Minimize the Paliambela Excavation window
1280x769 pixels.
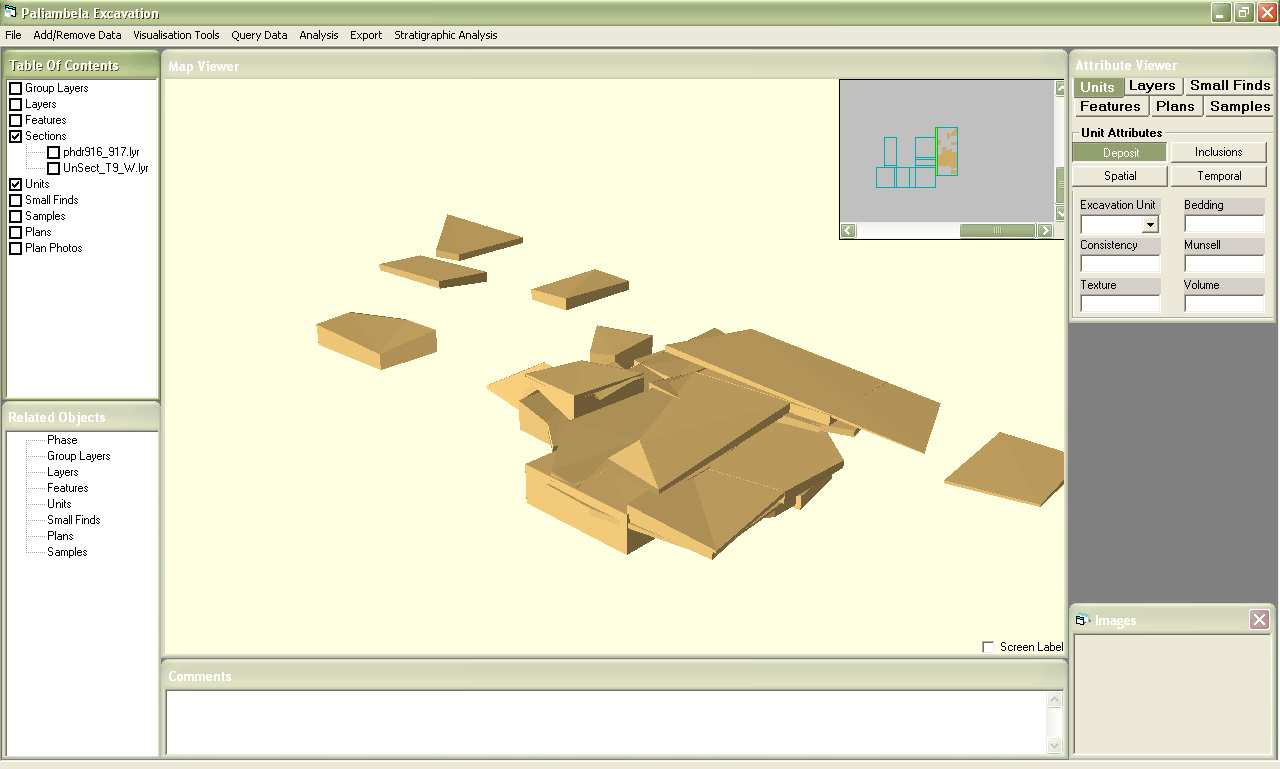pos(1221,13)
